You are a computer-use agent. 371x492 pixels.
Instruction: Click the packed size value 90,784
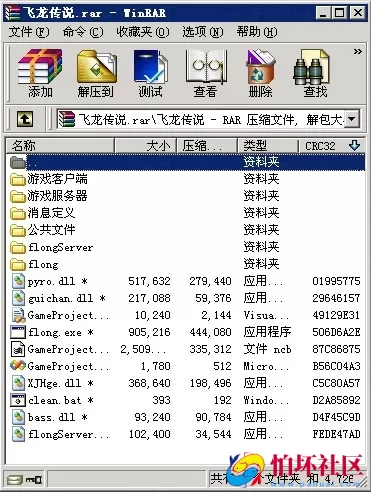point(213,417)
